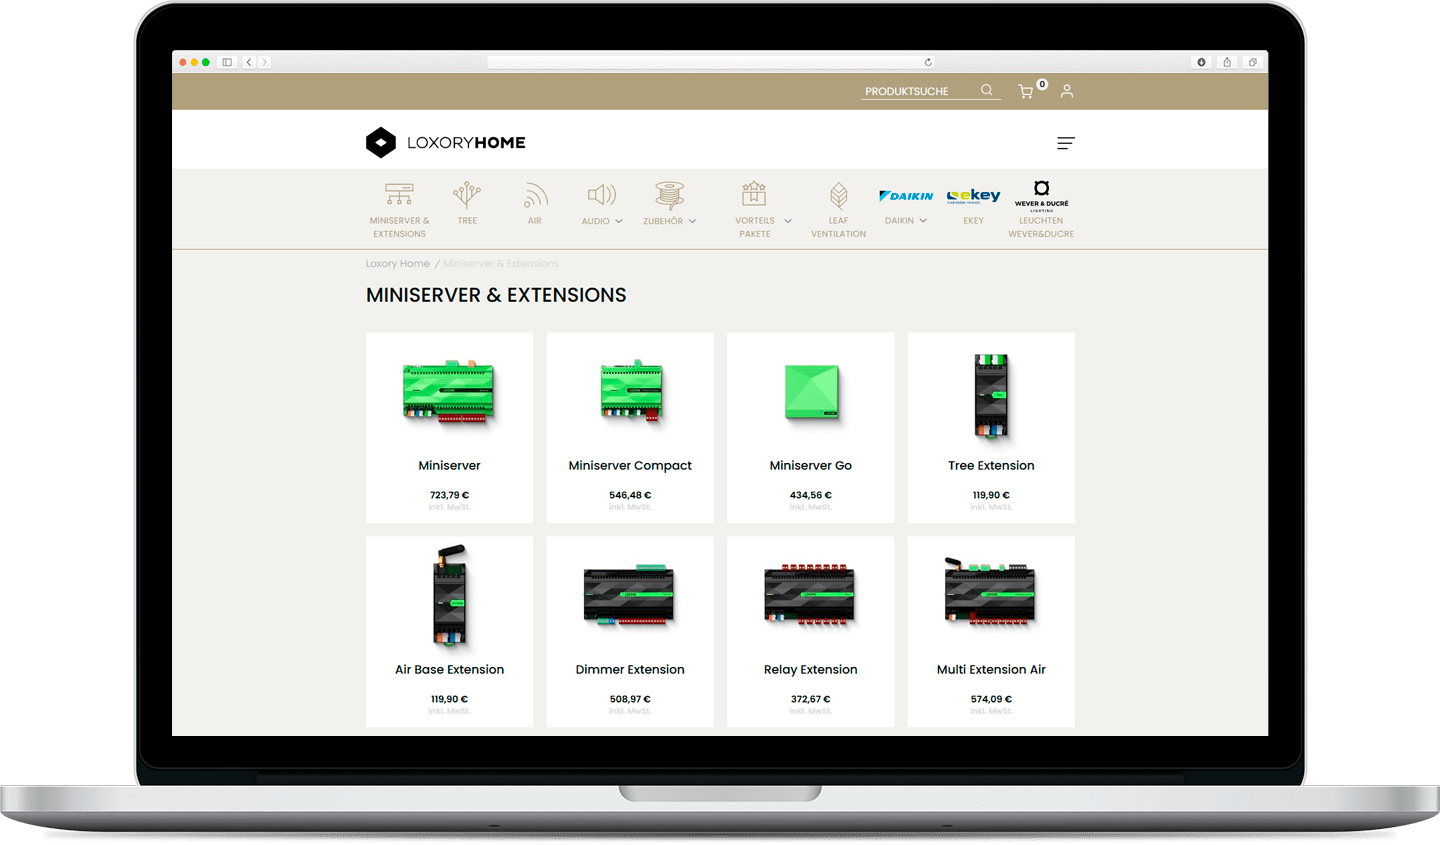
Task: Open the Leuchten Wever&Ducre menu label
Action: pyautogui.click(x=1041, y=227)
